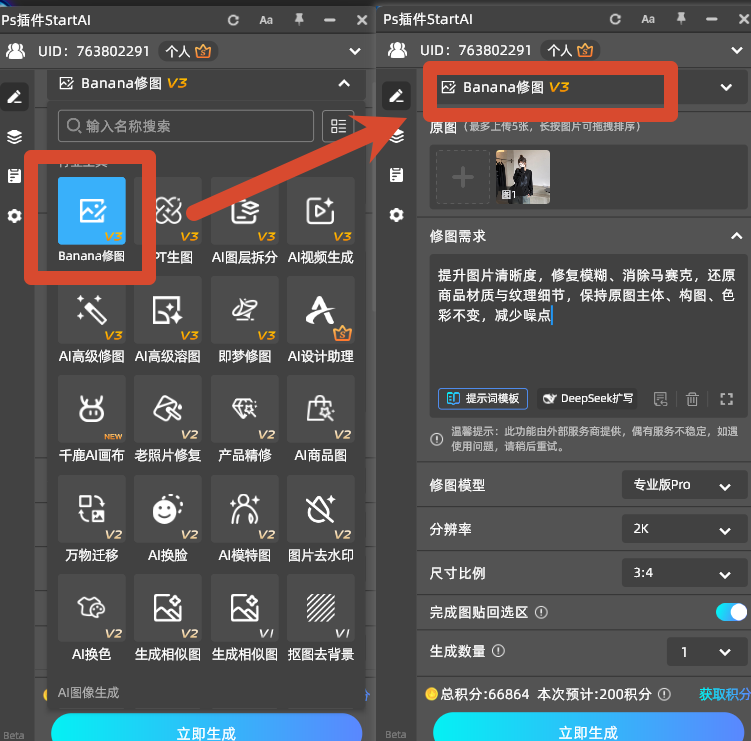Open the 即梦修图 tool

tap(244, 310)
